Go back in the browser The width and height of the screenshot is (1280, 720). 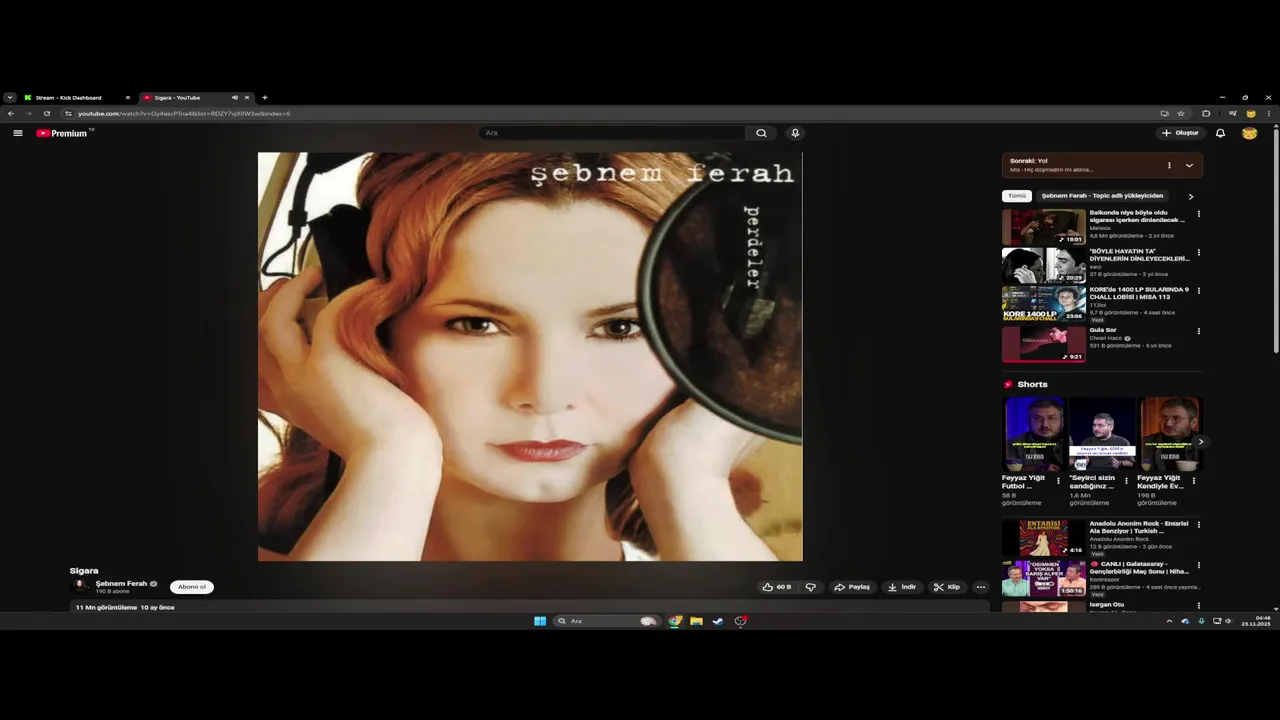11,113
